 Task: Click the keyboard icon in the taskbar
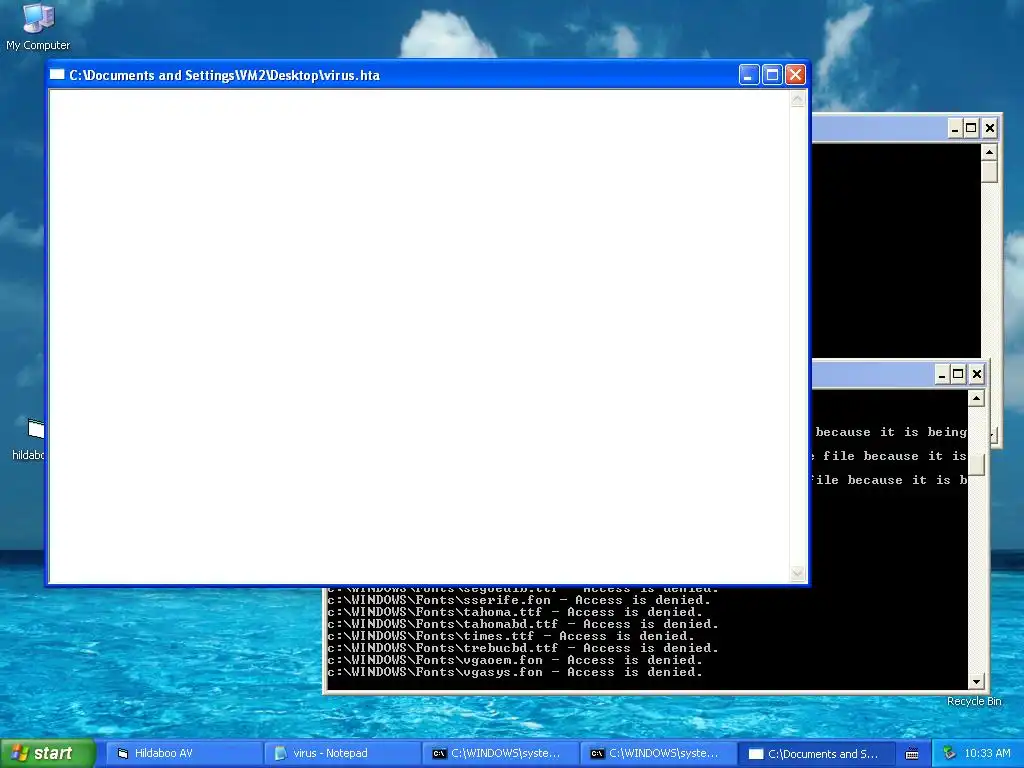click(x=912, y=754)
